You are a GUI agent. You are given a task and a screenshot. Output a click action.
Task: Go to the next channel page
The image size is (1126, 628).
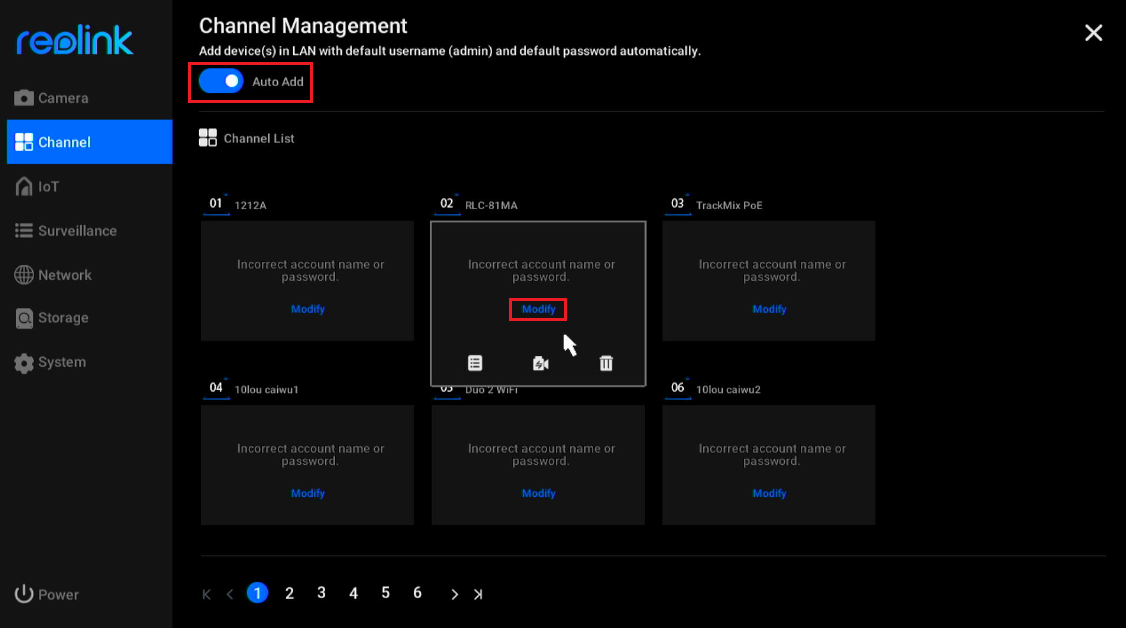tap(454, 594)
